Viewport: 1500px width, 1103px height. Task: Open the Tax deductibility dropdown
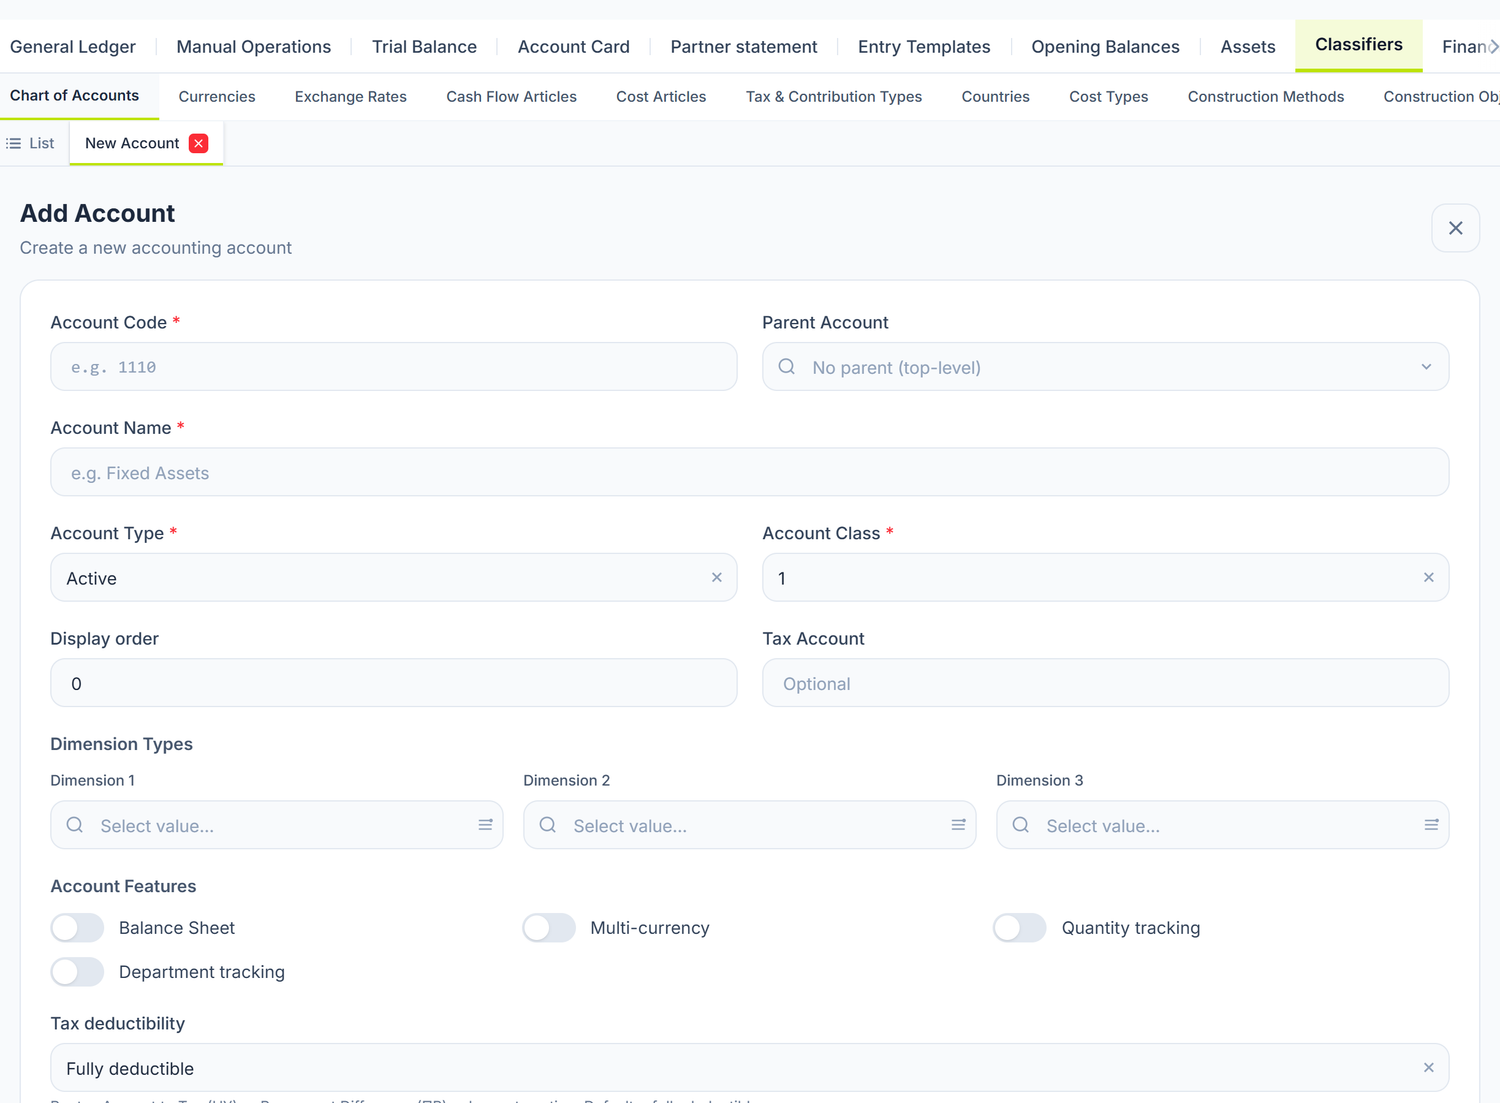pos(749,1068)
